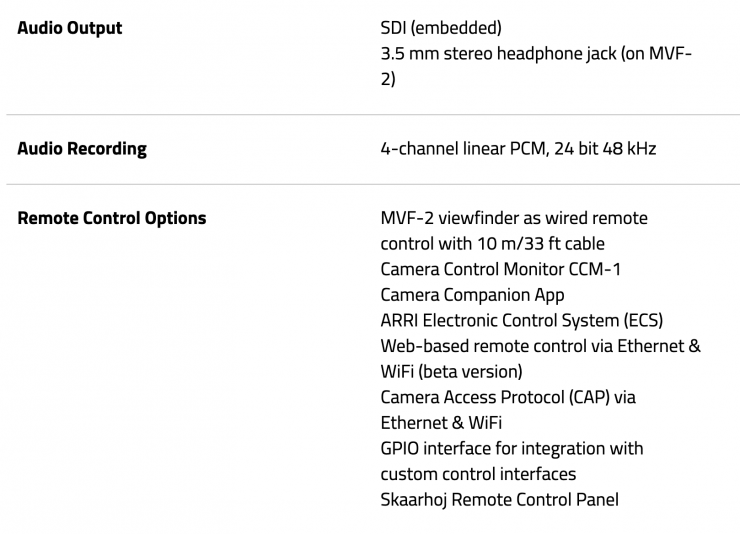Click the "custom control interfaces" text
740x534 pixels.
coord(478,474)
